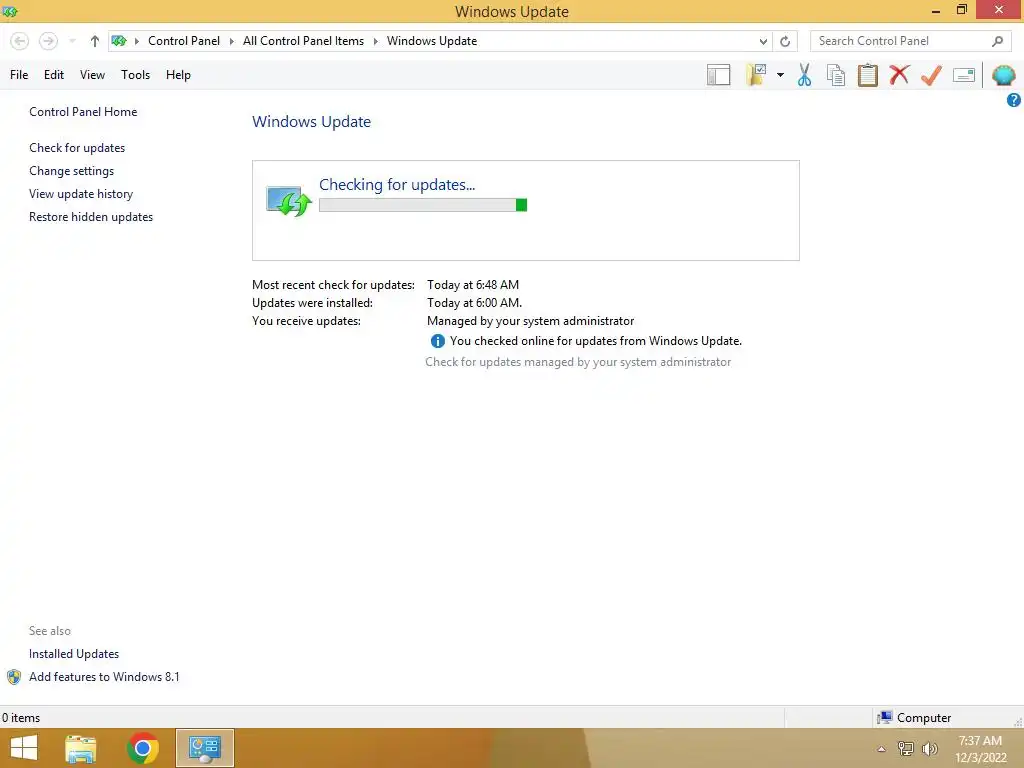This screenshot has width=1024, height=768.
Task: Refresh the Windows Update page
Action: (x=785, y=41)
